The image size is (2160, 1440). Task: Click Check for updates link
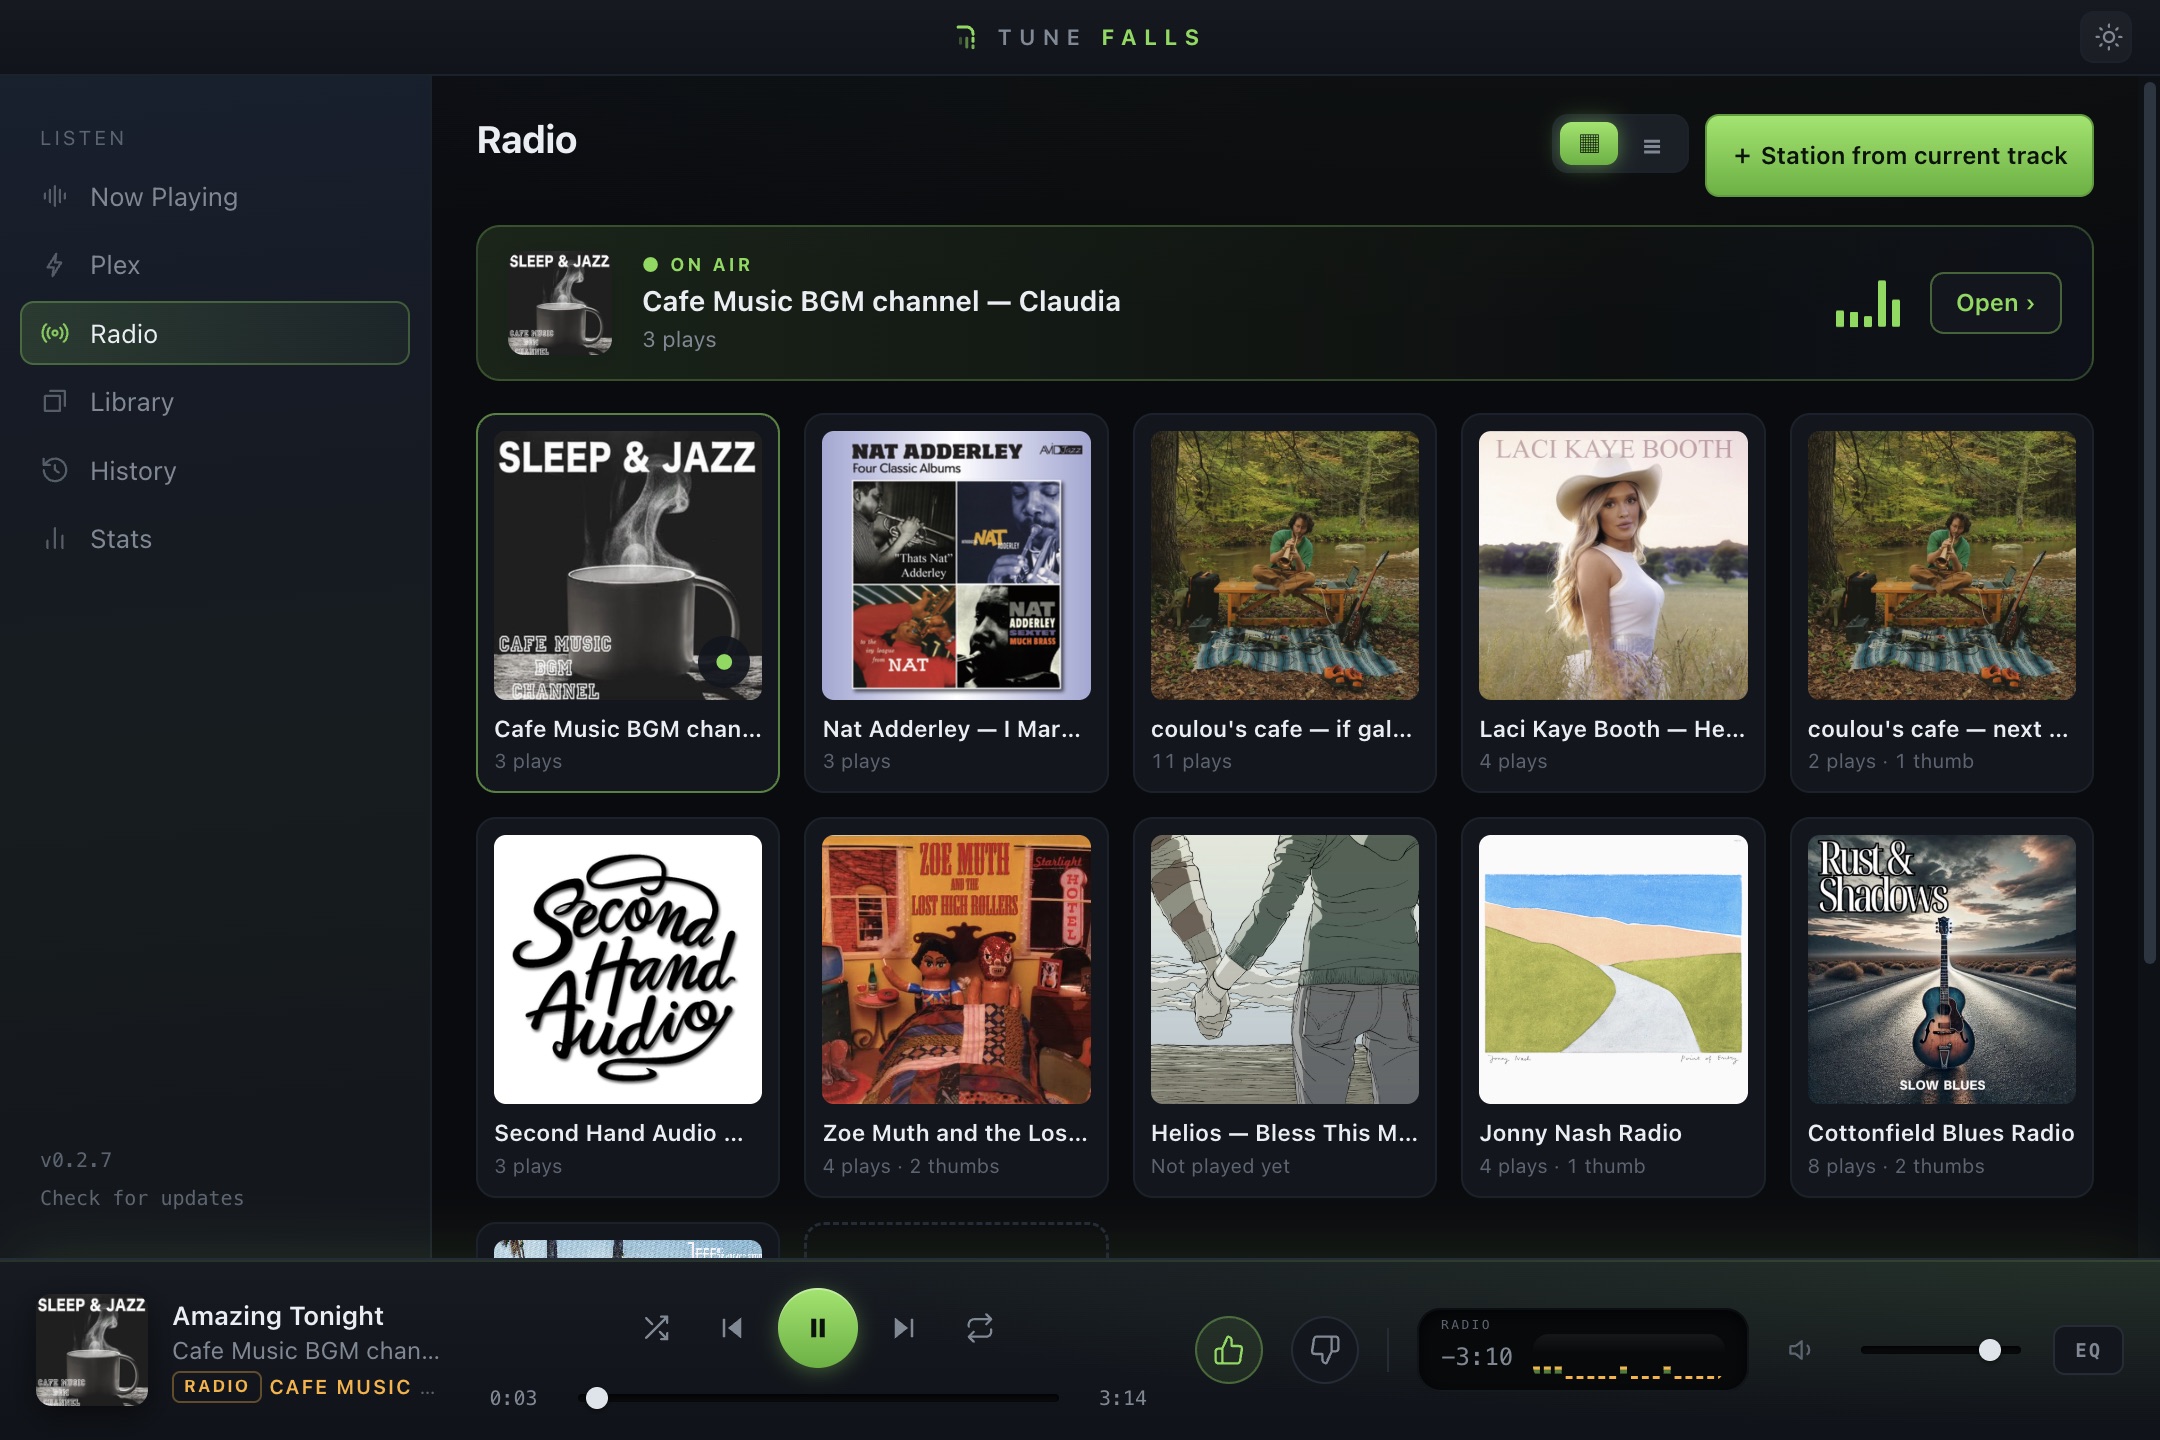[x=142, y=1198]
